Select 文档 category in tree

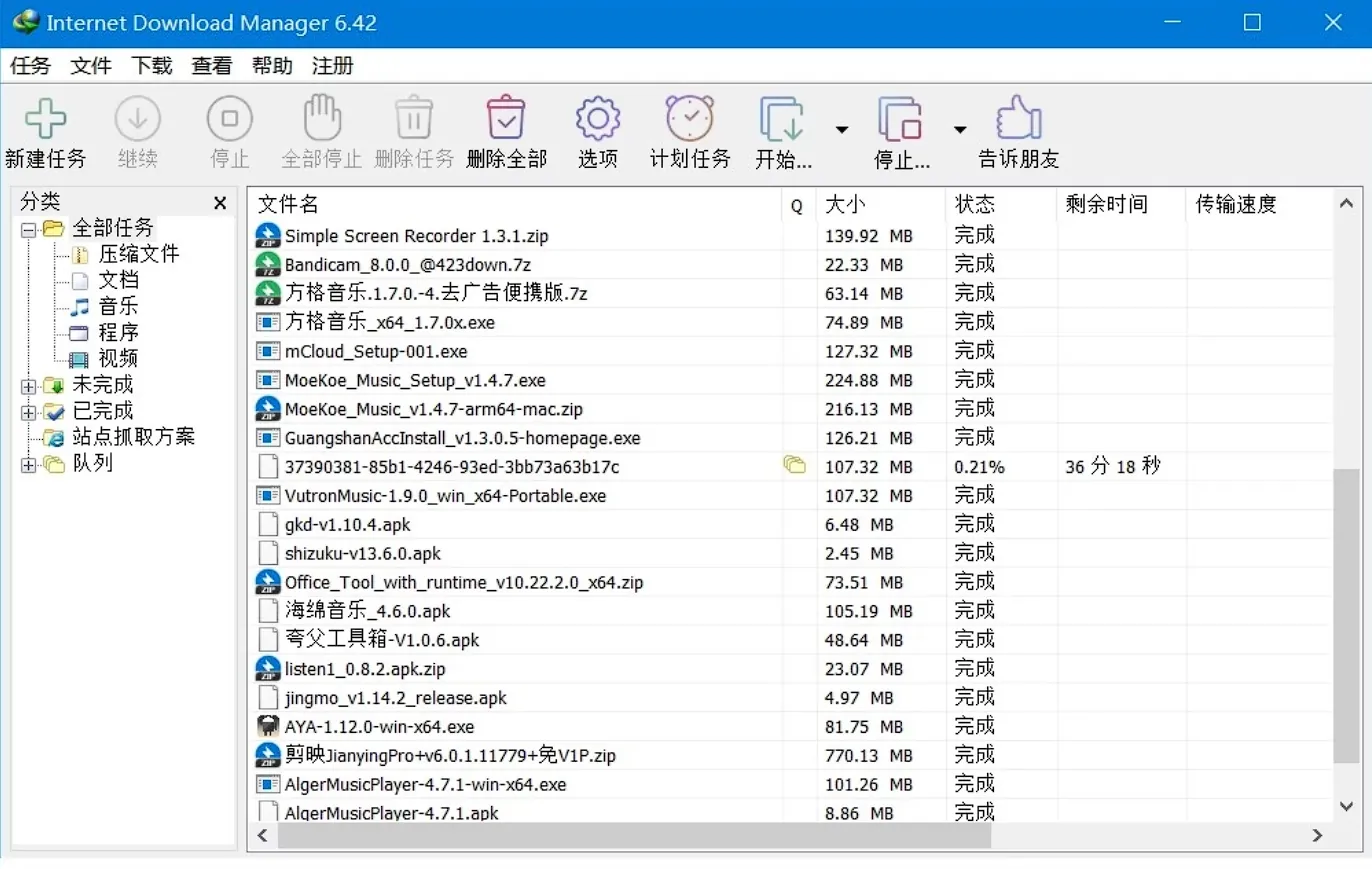coord(118,280)
